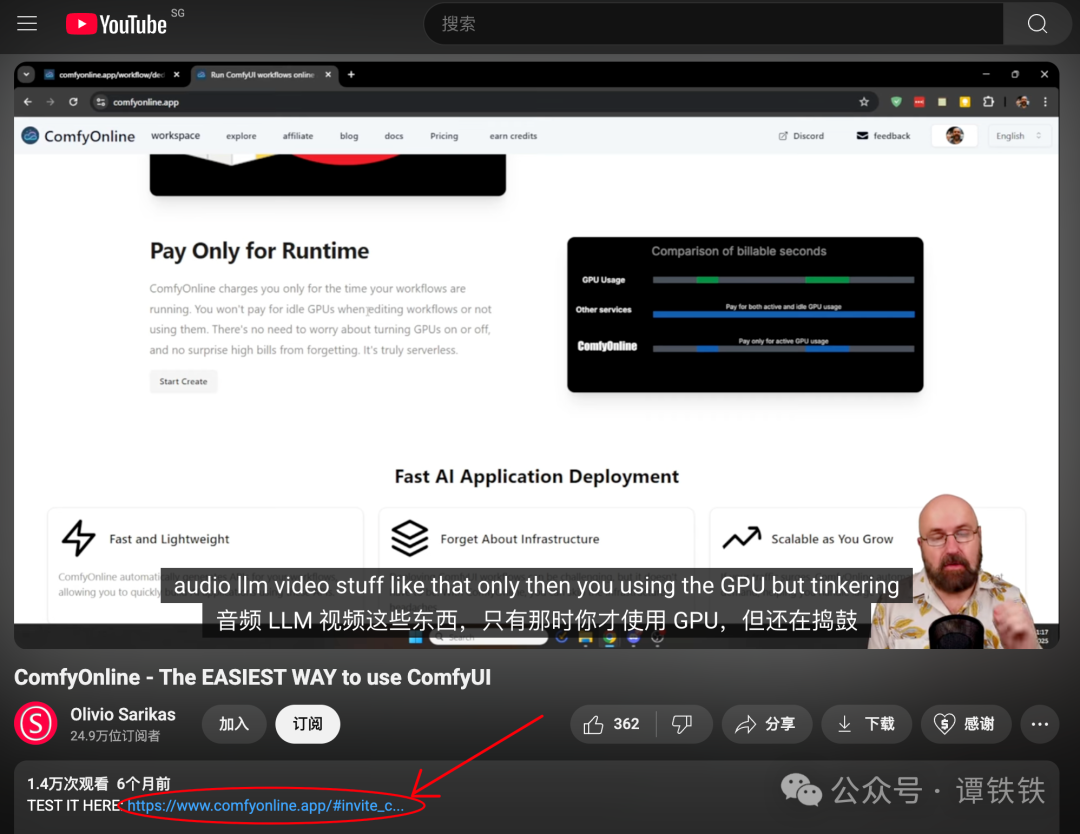Open the browser three-dot menu

1045,102
